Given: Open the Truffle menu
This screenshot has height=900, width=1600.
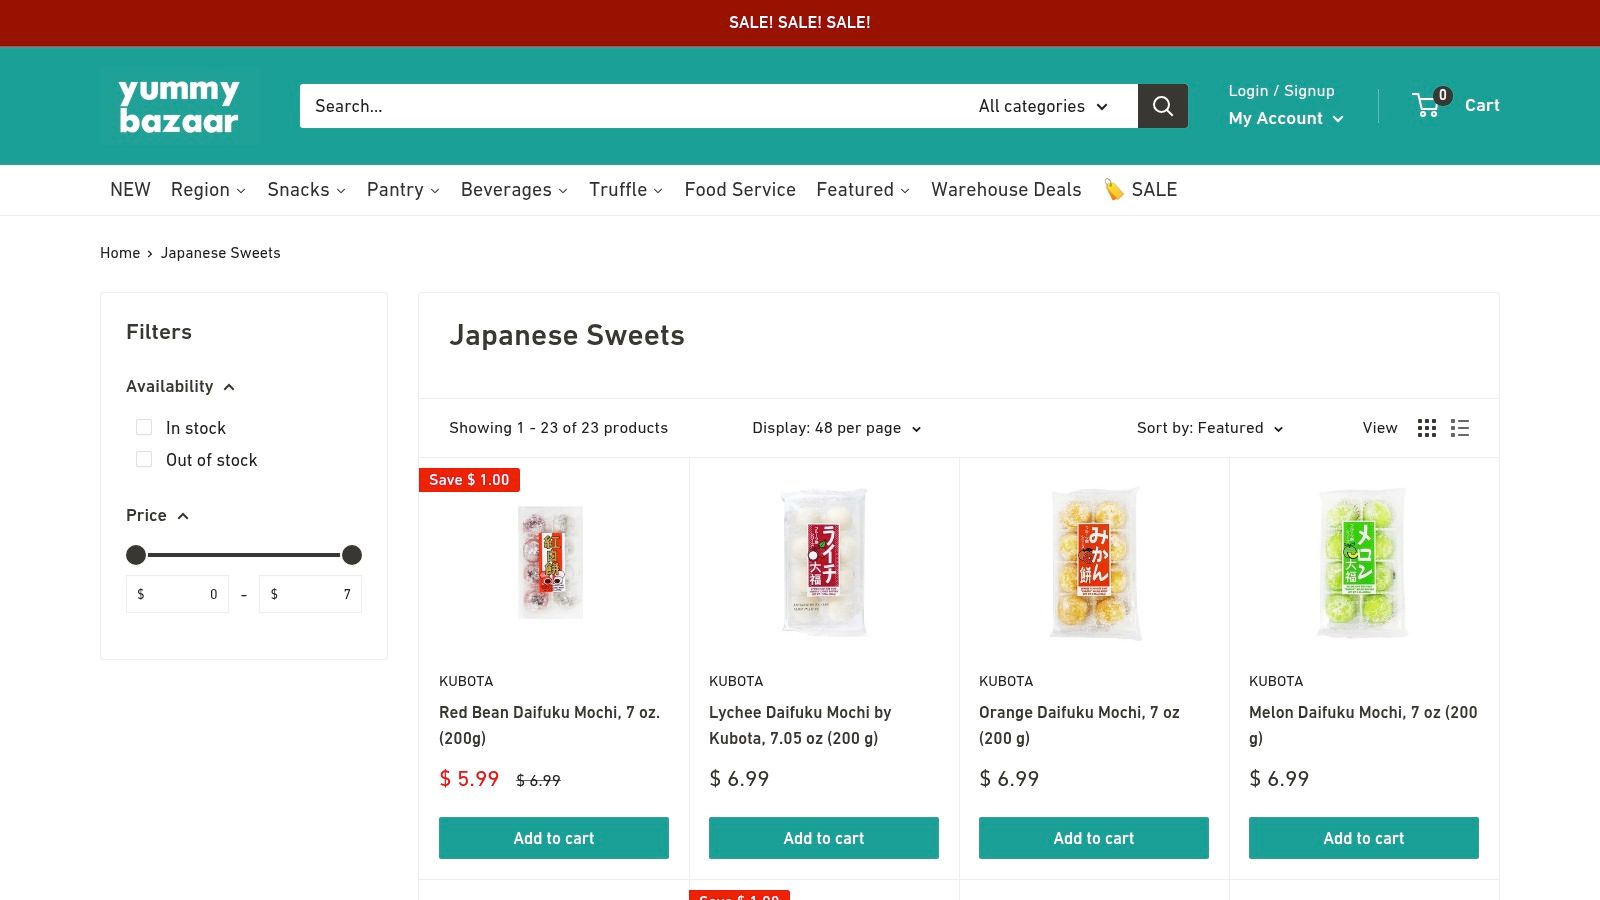Looking at the screenshot, I should (626, 190).
